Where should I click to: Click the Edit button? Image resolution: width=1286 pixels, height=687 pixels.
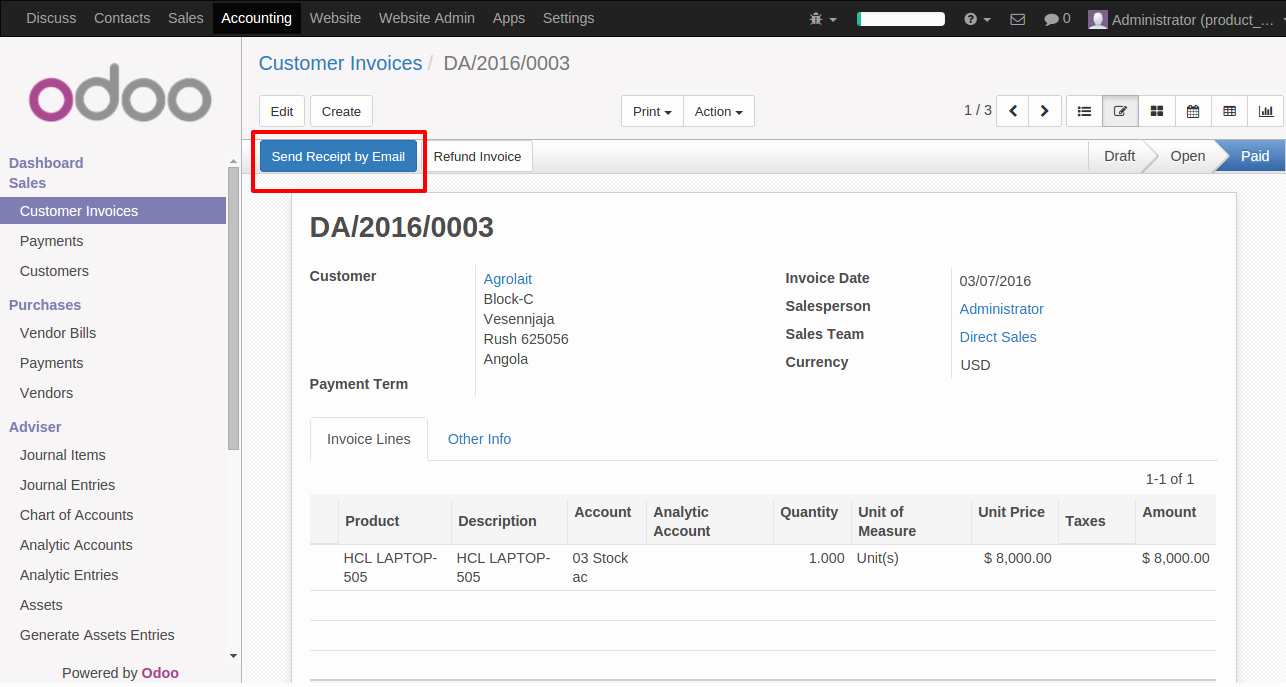pyautogui.click(x=282, y=111)
